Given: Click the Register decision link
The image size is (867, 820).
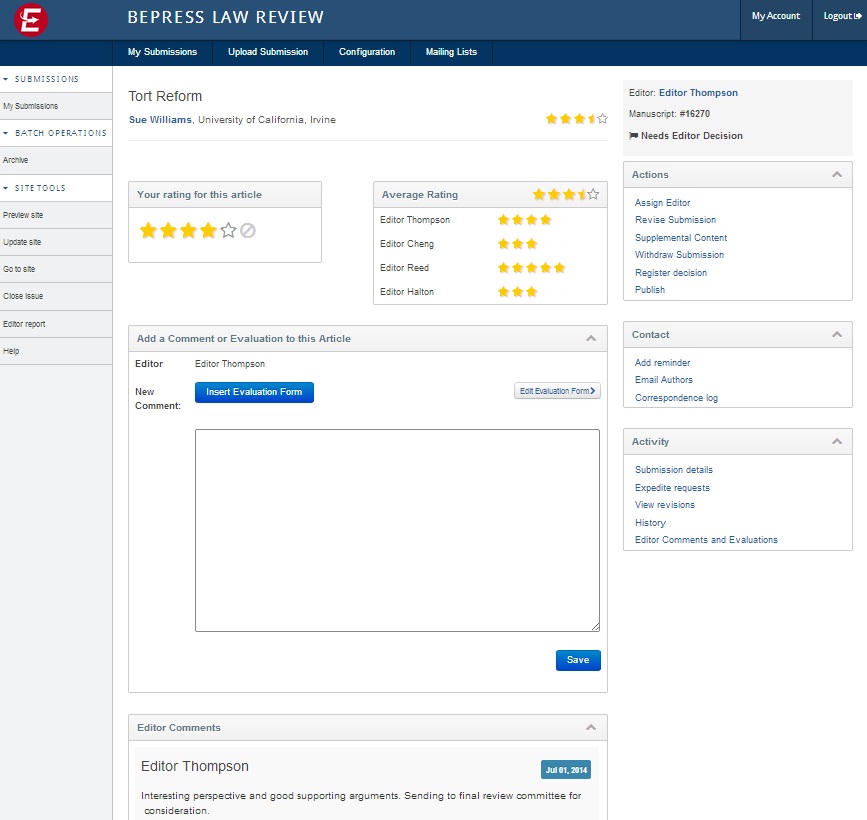Looking at the screenshot, I should point(670,273).
